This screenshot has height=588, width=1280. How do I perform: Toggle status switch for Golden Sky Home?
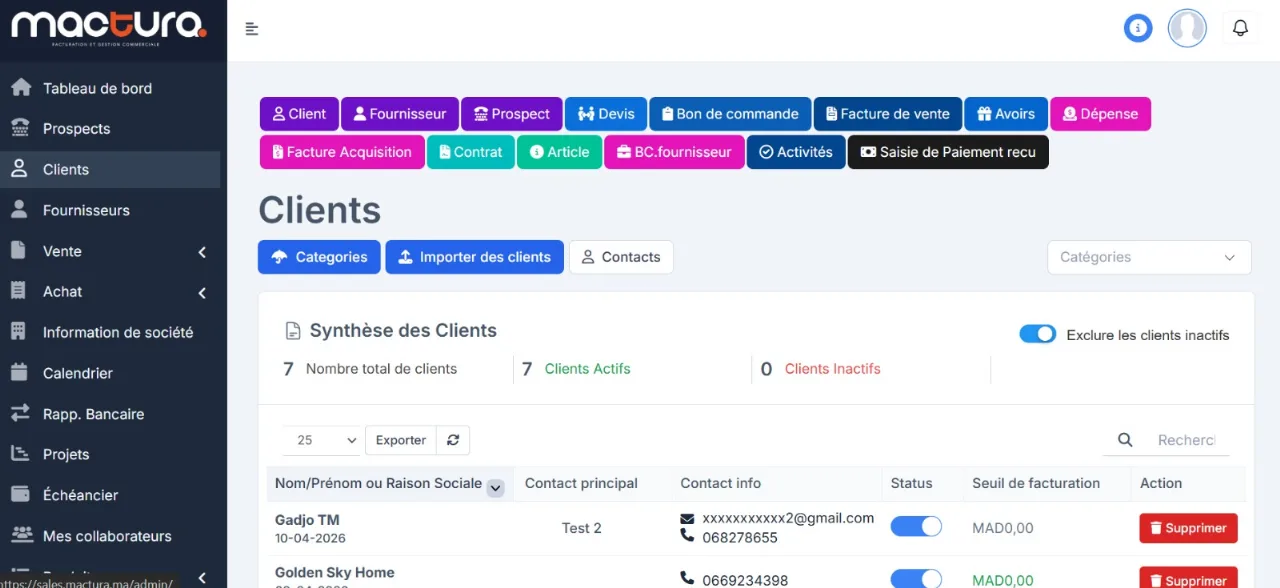916,579
